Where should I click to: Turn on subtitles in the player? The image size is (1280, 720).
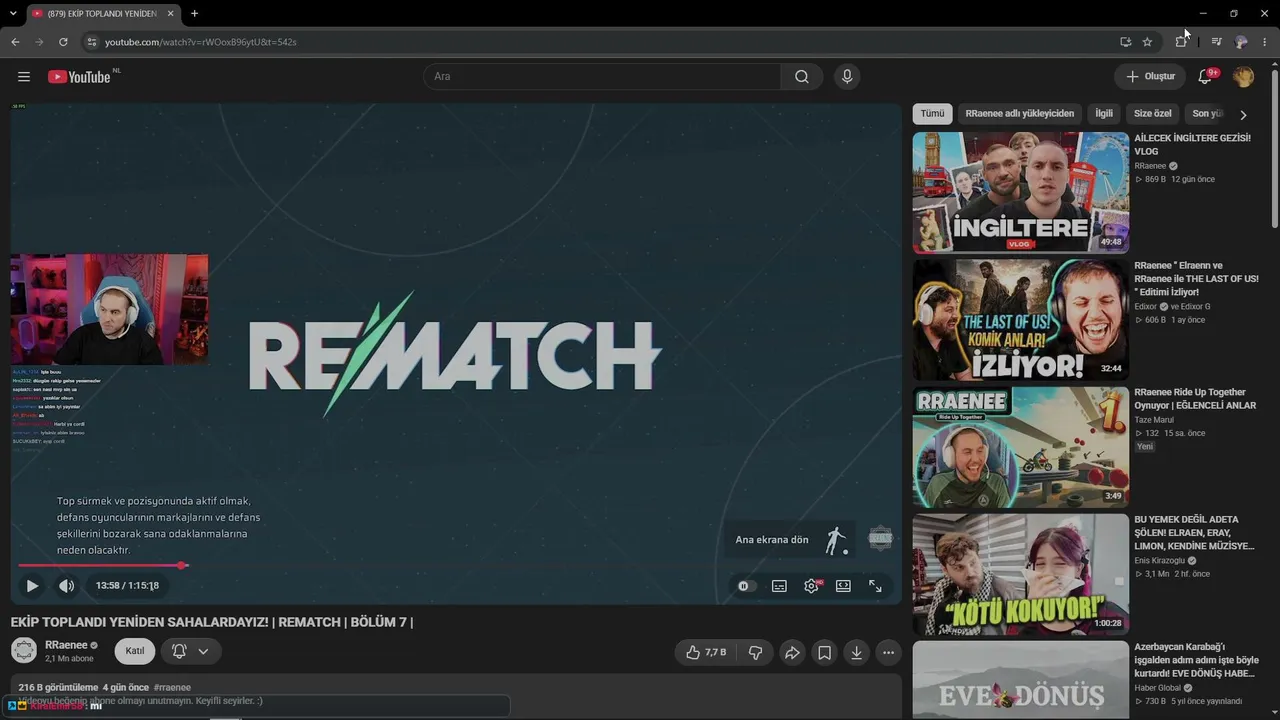click(x=779, y=586)
